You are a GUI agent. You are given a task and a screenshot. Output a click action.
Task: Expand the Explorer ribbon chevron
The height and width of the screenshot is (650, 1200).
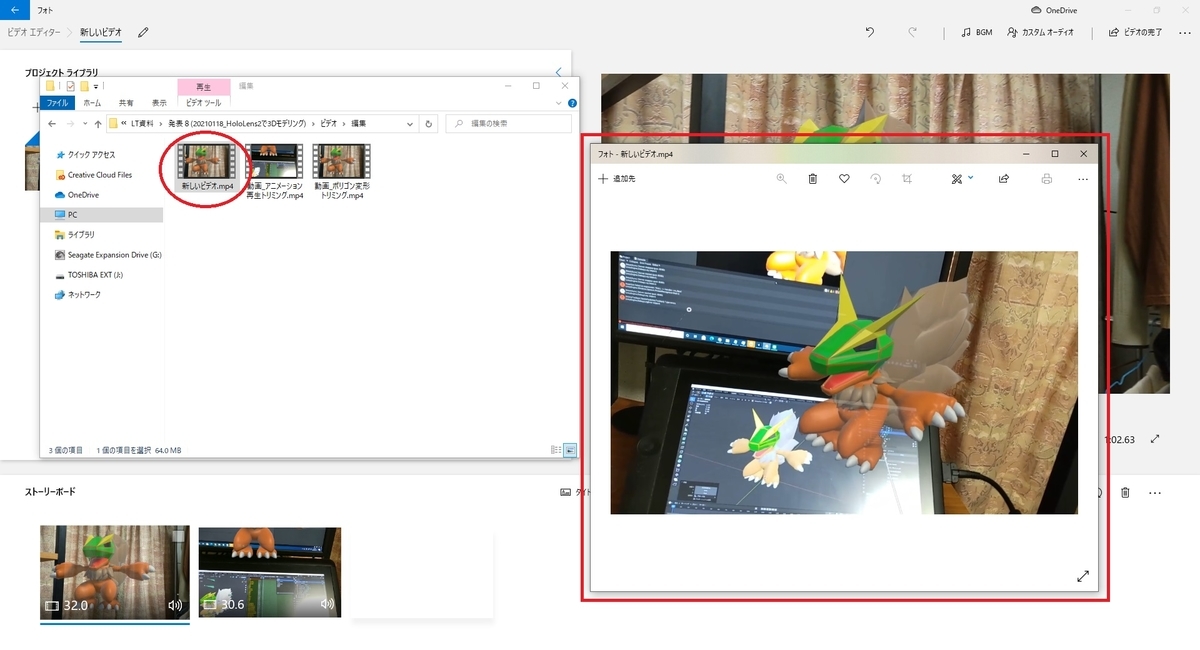pyautogui.click(x=560, y=102)
